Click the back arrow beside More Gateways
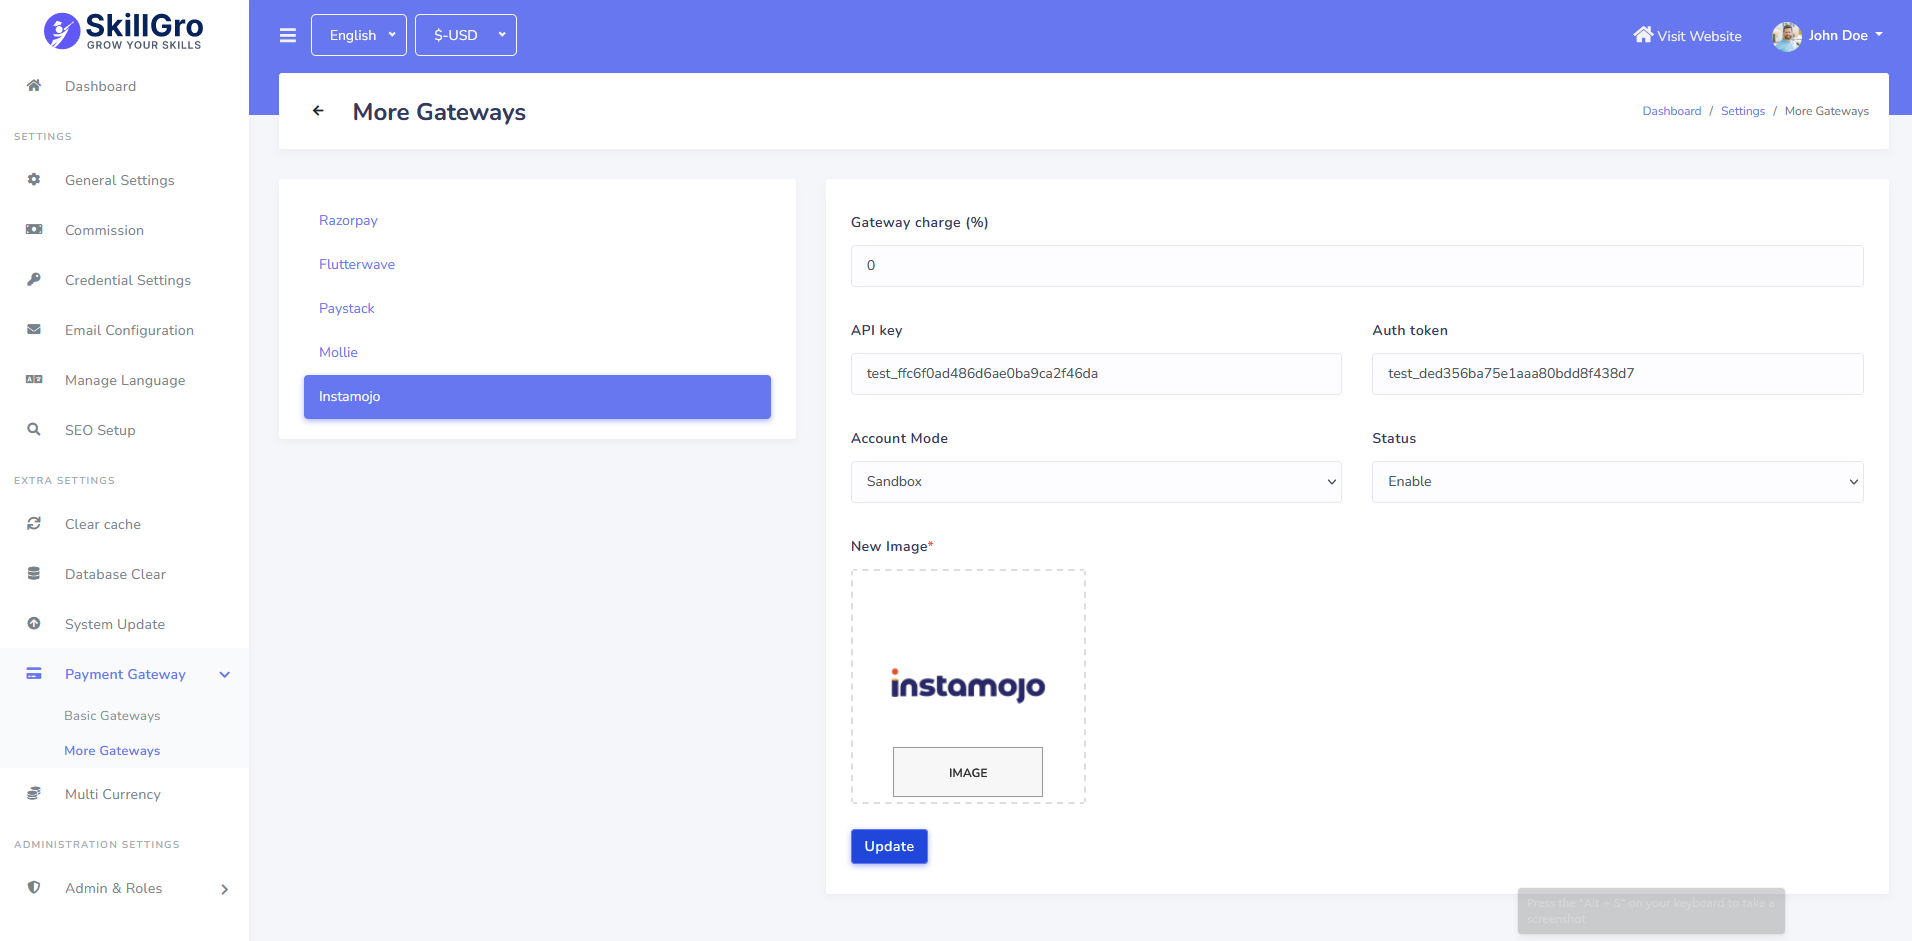 tap(318, 111)
